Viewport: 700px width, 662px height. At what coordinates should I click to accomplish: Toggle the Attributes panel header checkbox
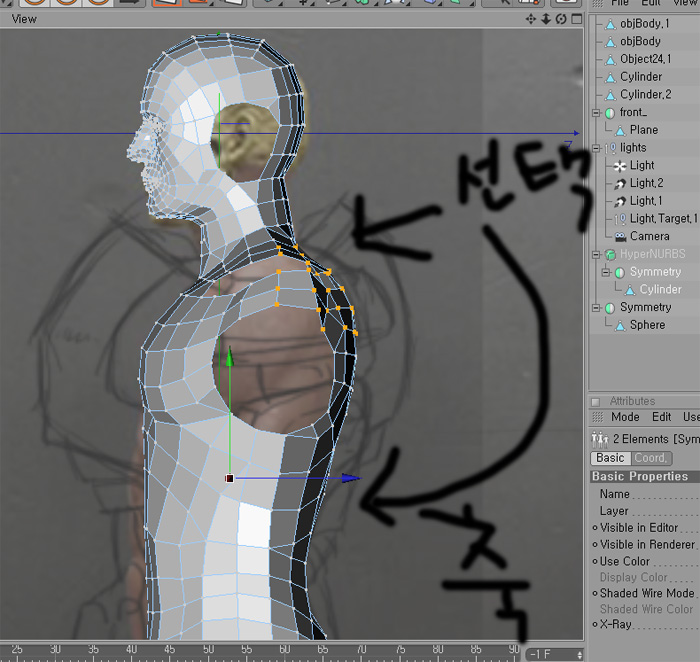tap(595, 402)
